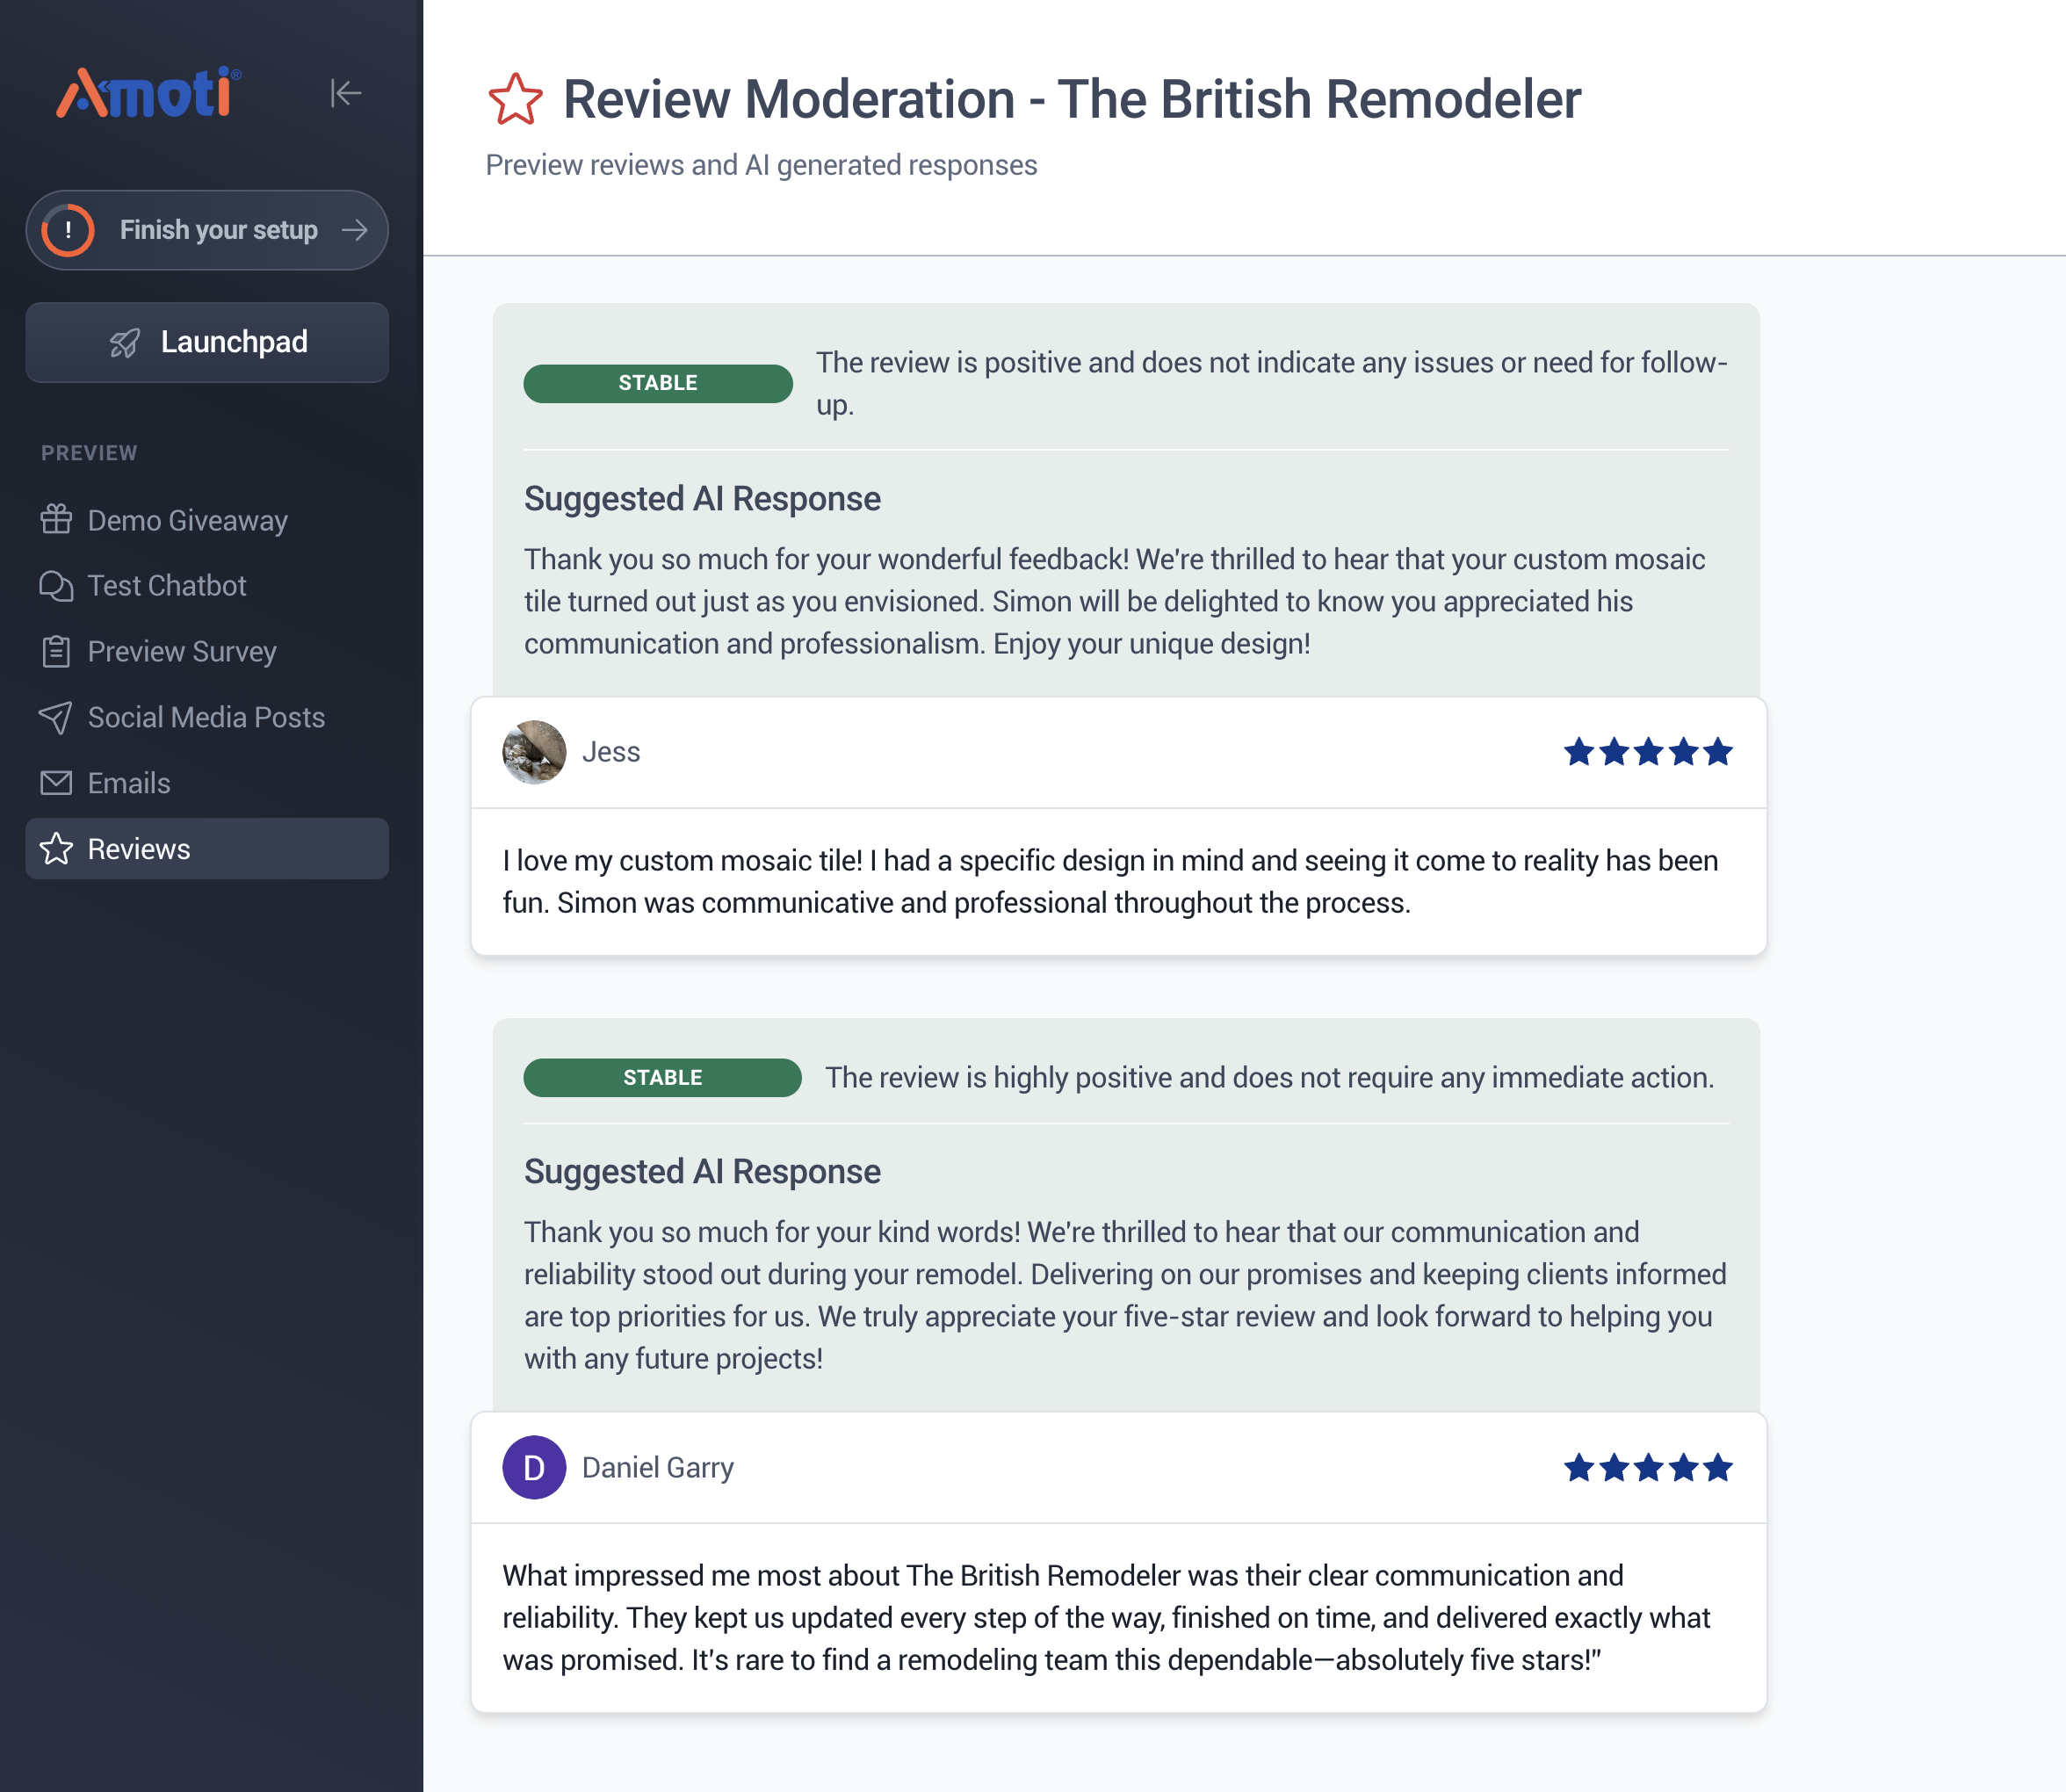The height and width of the screenshot is (1792, 2066).
Task: Click the Demo Giveaway gift icon
Action: click(56, 520)
